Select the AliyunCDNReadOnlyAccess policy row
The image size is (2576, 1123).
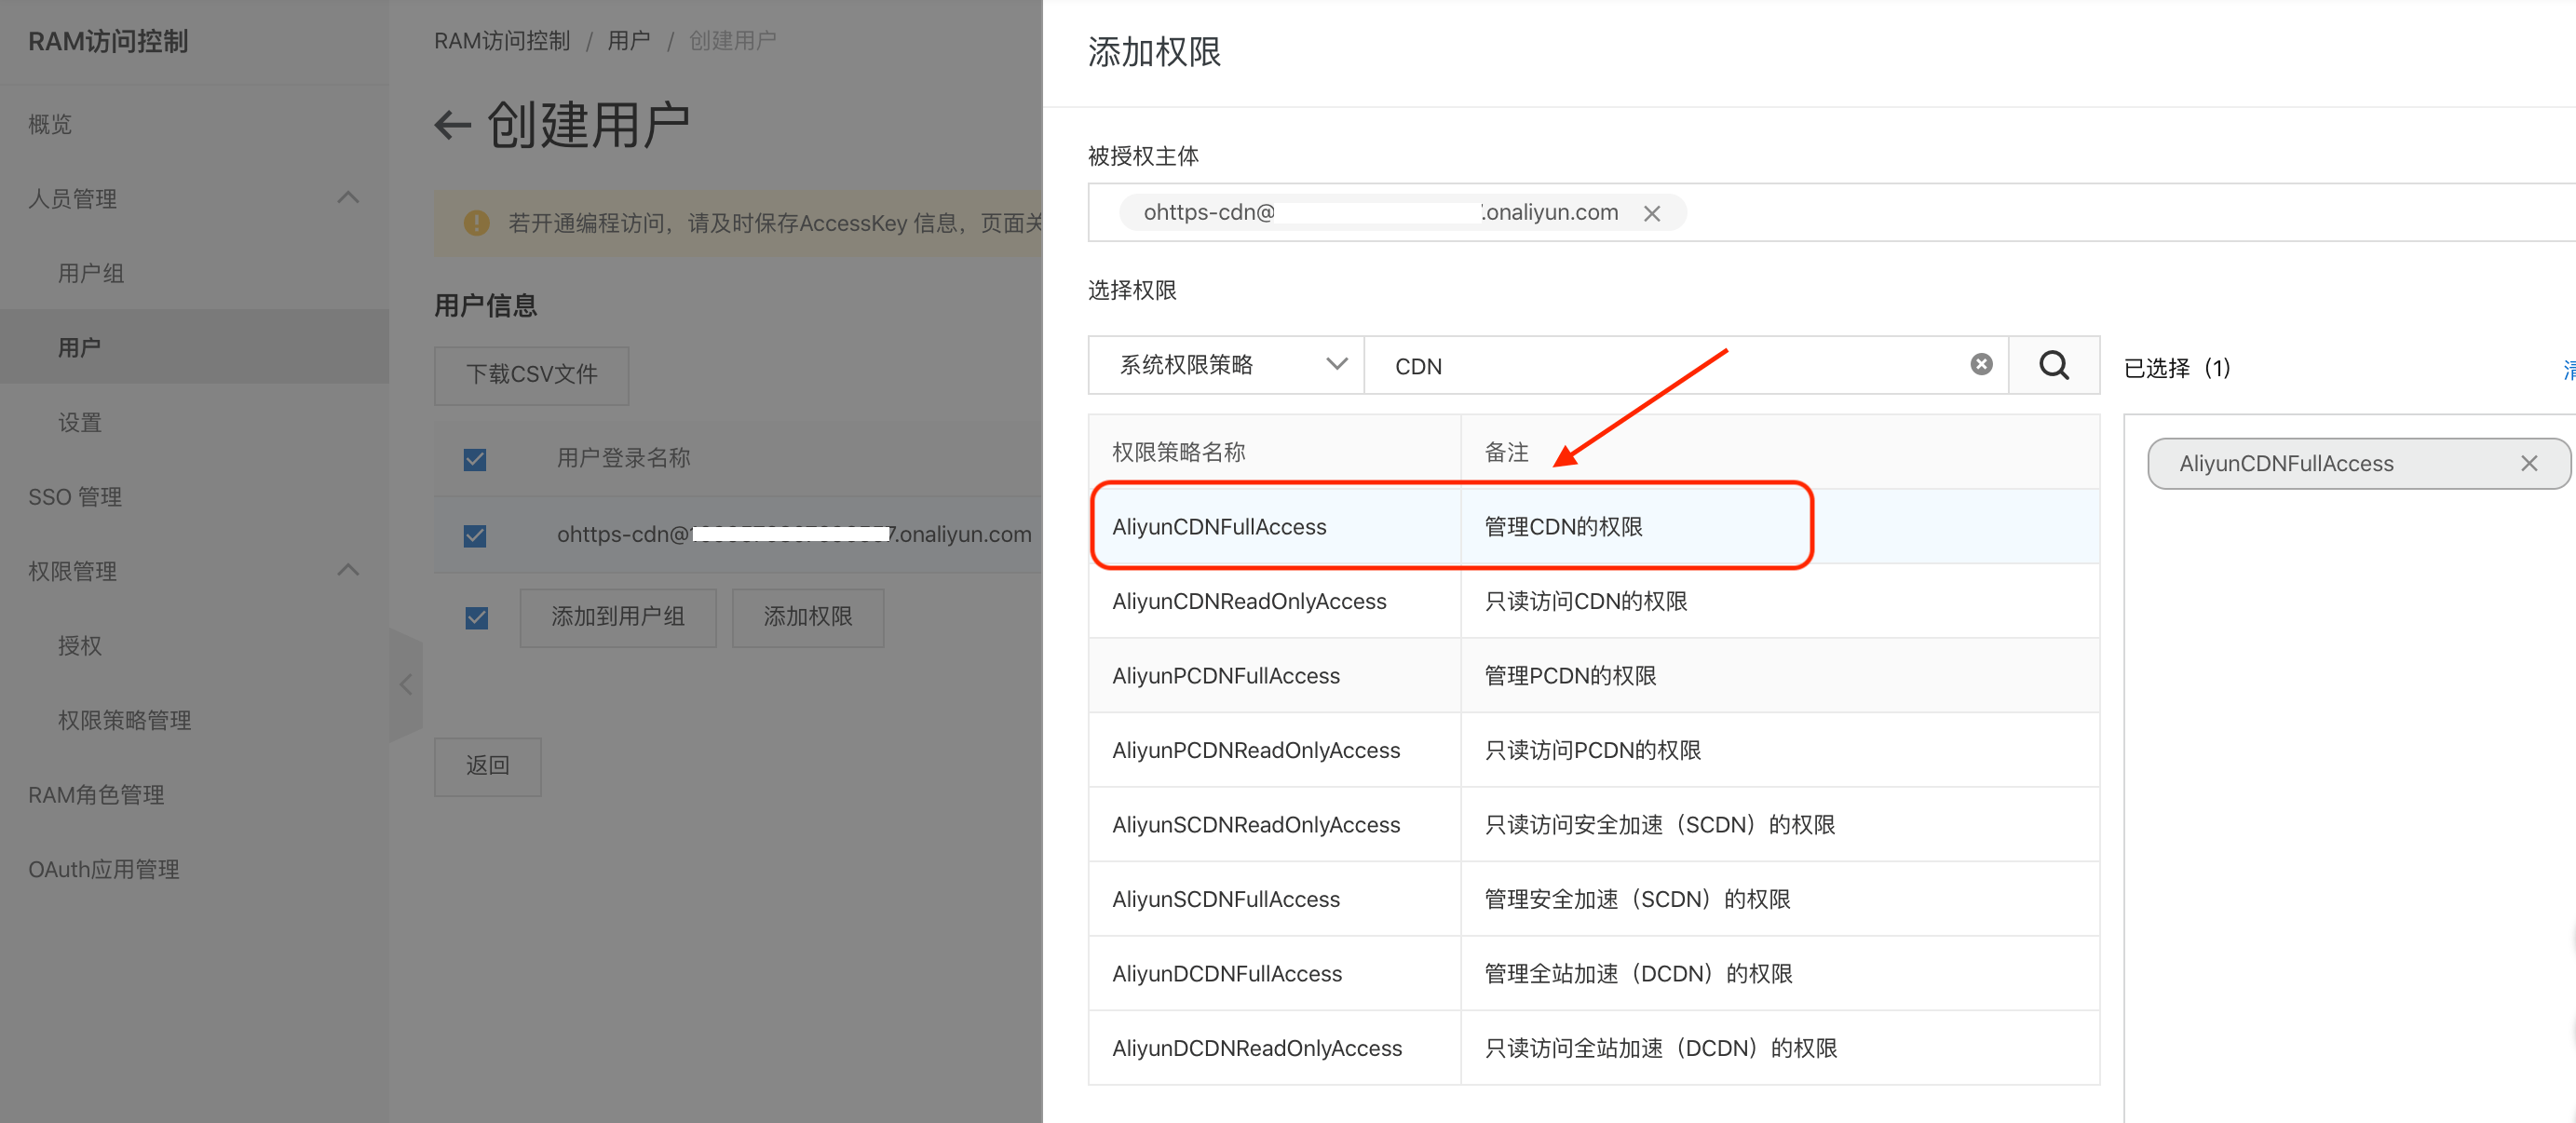click(x=1594, y=601)
